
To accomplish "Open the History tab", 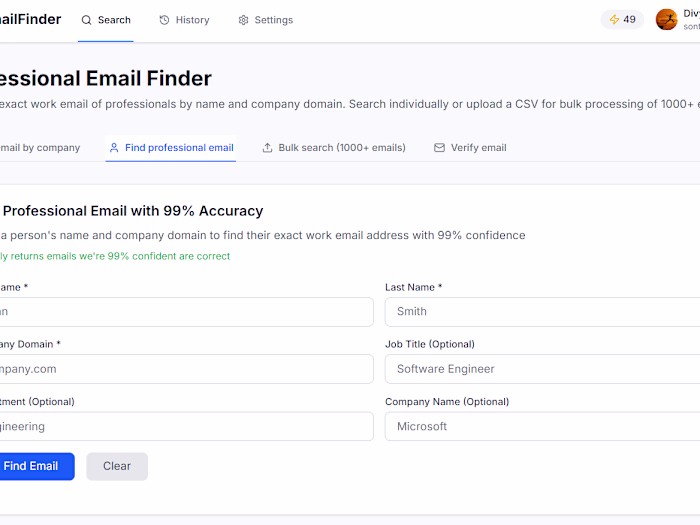I will click(185, 20).
